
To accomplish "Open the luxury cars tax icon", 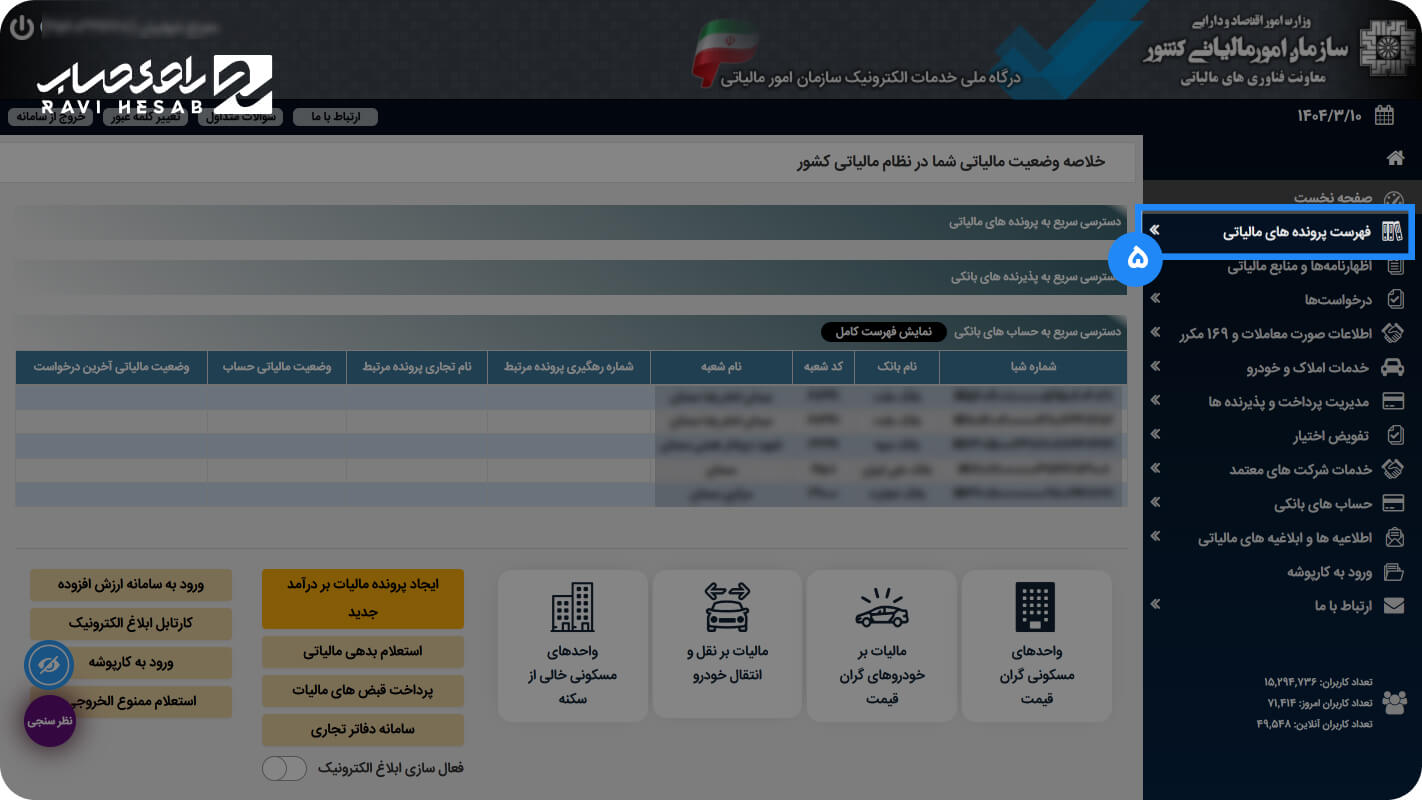I will coord(882,607).
